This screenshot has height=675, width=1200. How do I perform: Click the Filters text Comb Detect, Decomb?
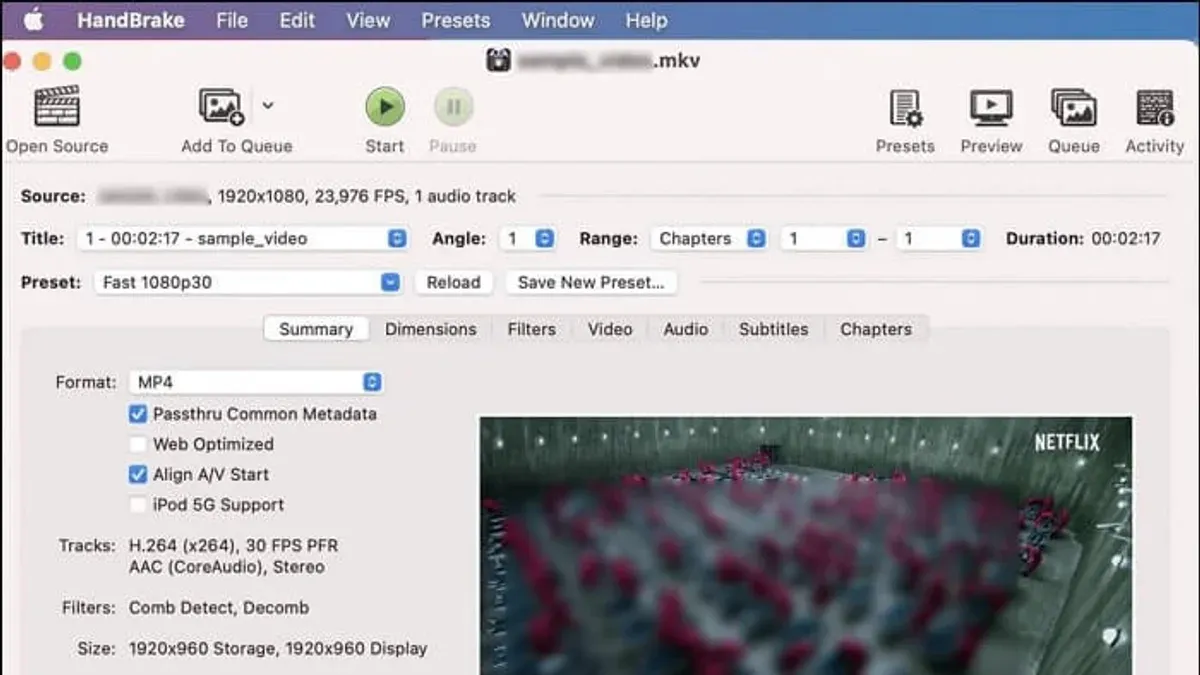tap(219, 608)
